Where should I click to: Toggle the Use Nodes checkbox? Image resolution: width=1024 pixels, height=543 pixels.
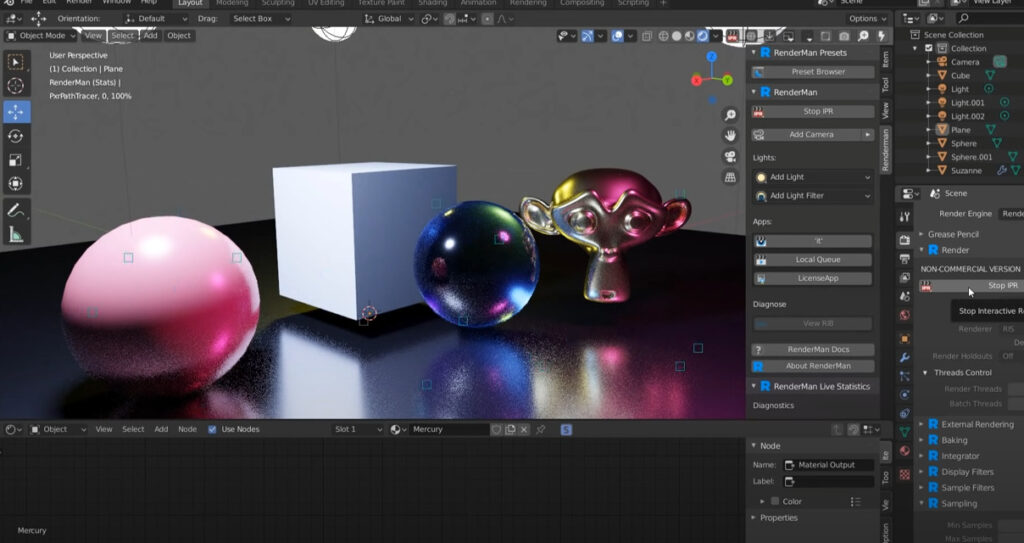tap(212, 429)
